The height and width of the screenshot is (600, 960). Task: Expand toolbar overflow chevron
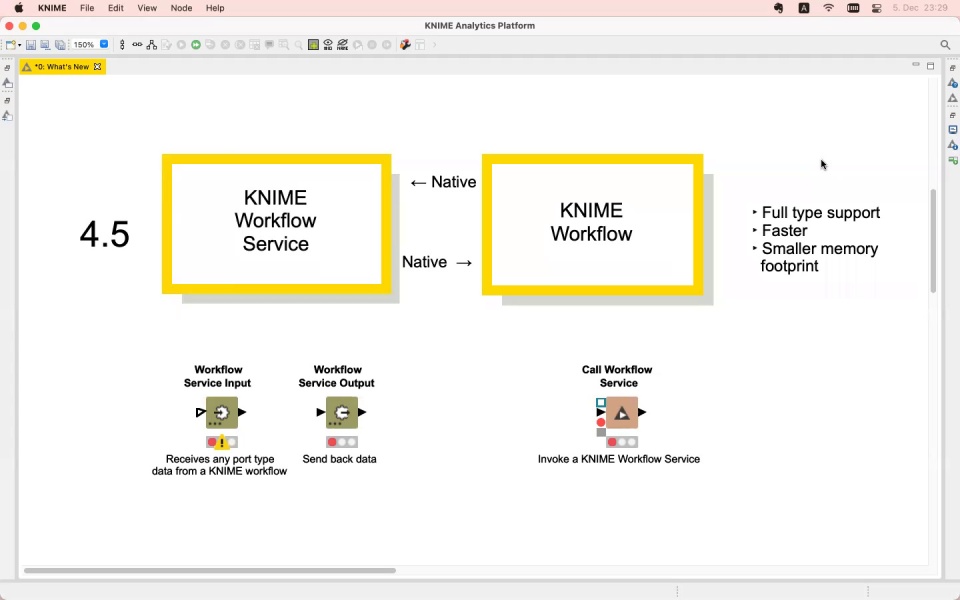(435, 45)
